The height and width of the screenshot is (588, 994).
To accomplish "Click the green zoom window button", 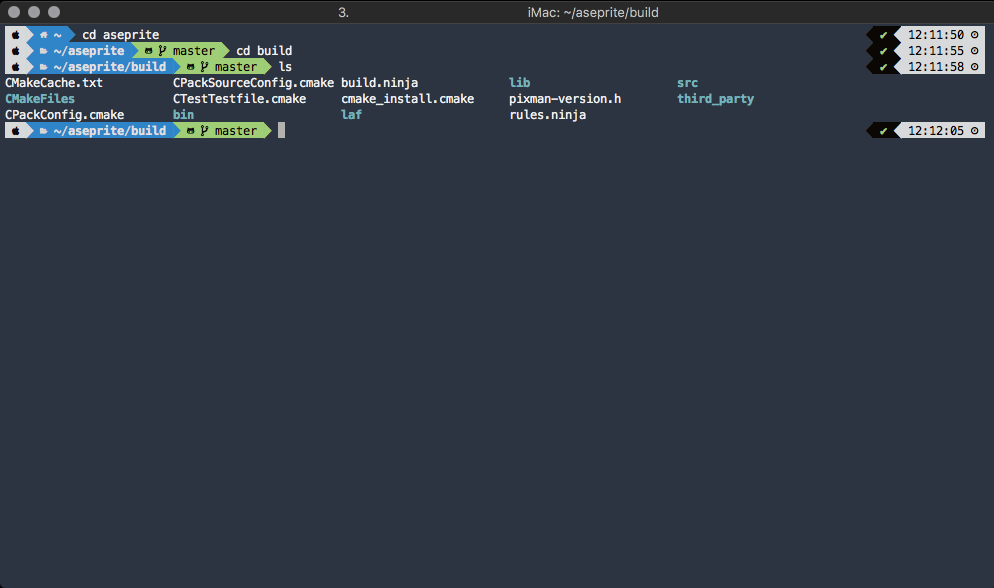I will (x=54, y=12).
